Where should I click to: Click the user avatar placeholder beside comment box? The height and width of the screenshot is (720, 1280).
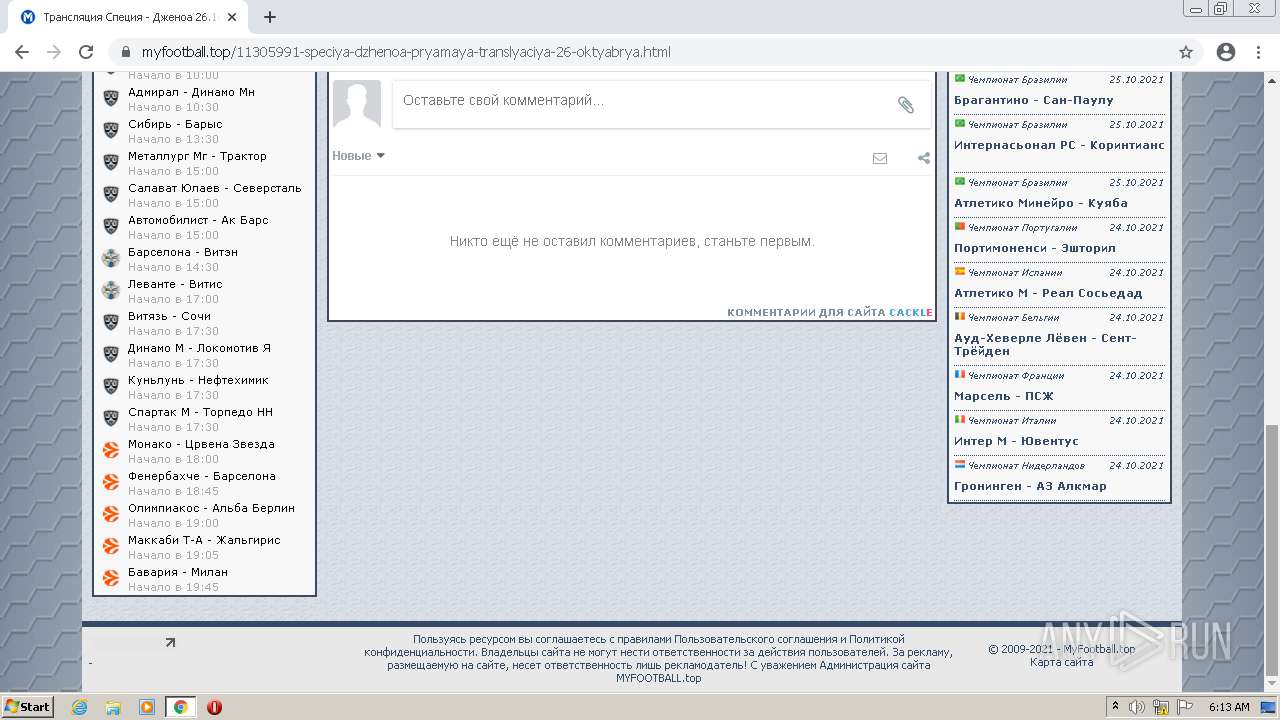coord(357,104)
